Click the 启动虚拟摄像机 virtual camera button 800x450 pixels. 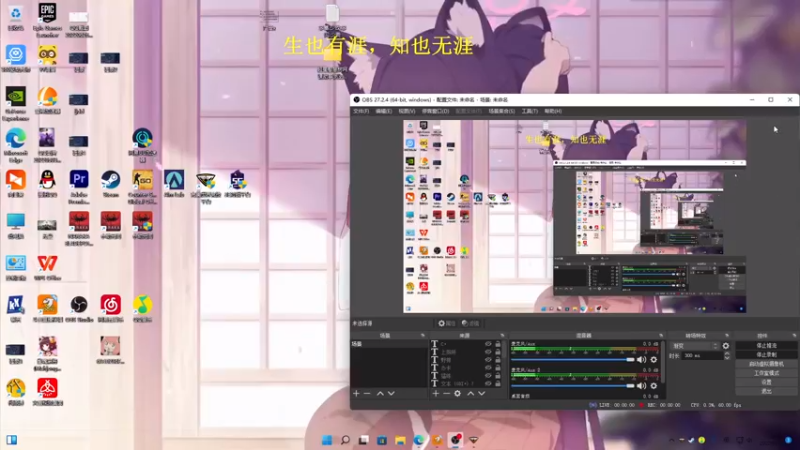pyautogui.click(x=766, y=364)
